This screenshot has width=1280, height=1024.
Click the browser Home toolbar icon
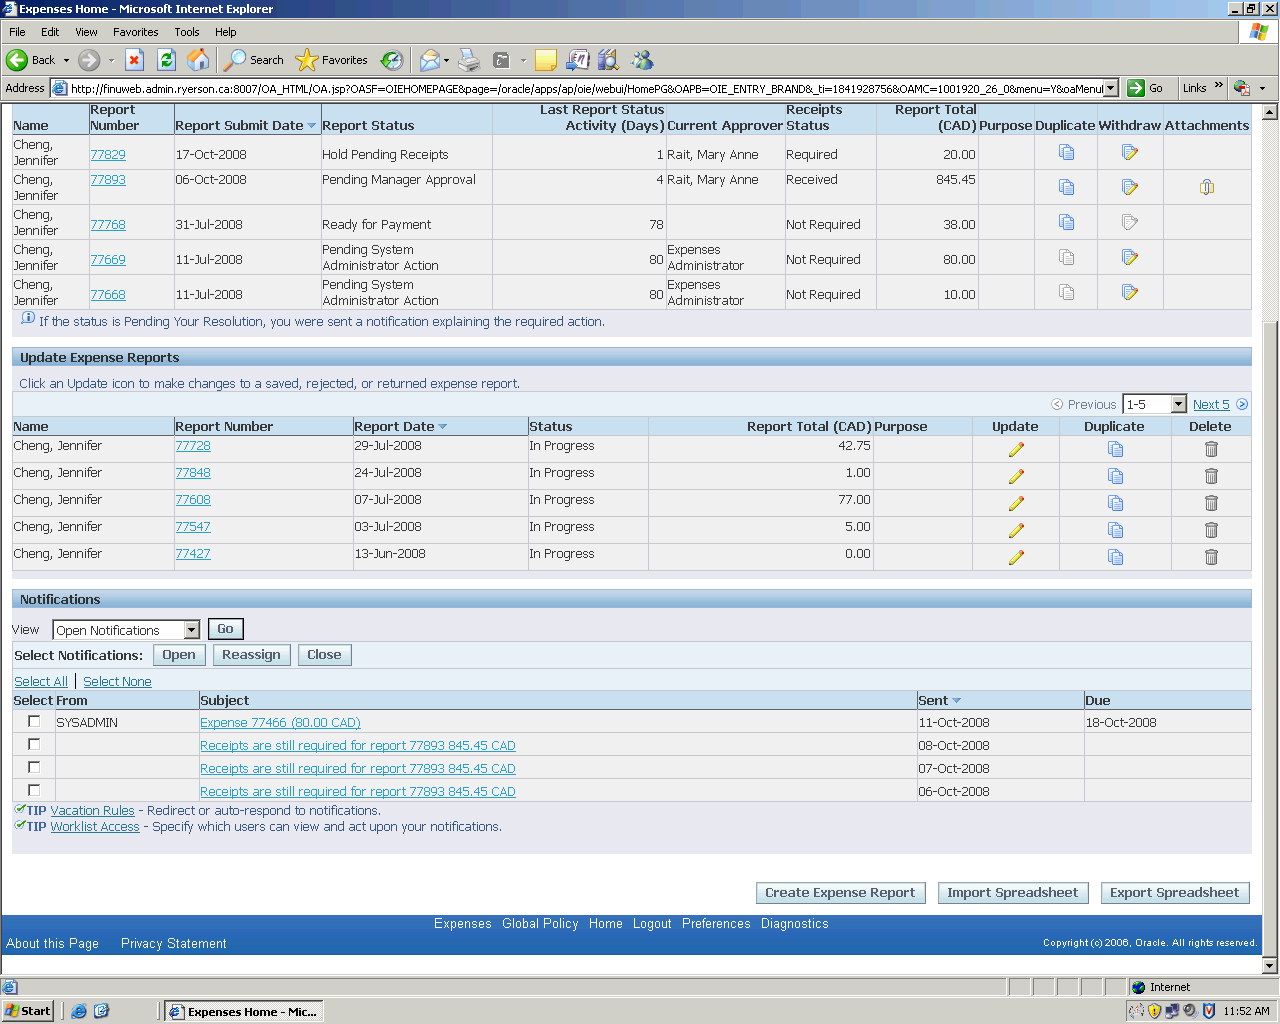[199, 60]
